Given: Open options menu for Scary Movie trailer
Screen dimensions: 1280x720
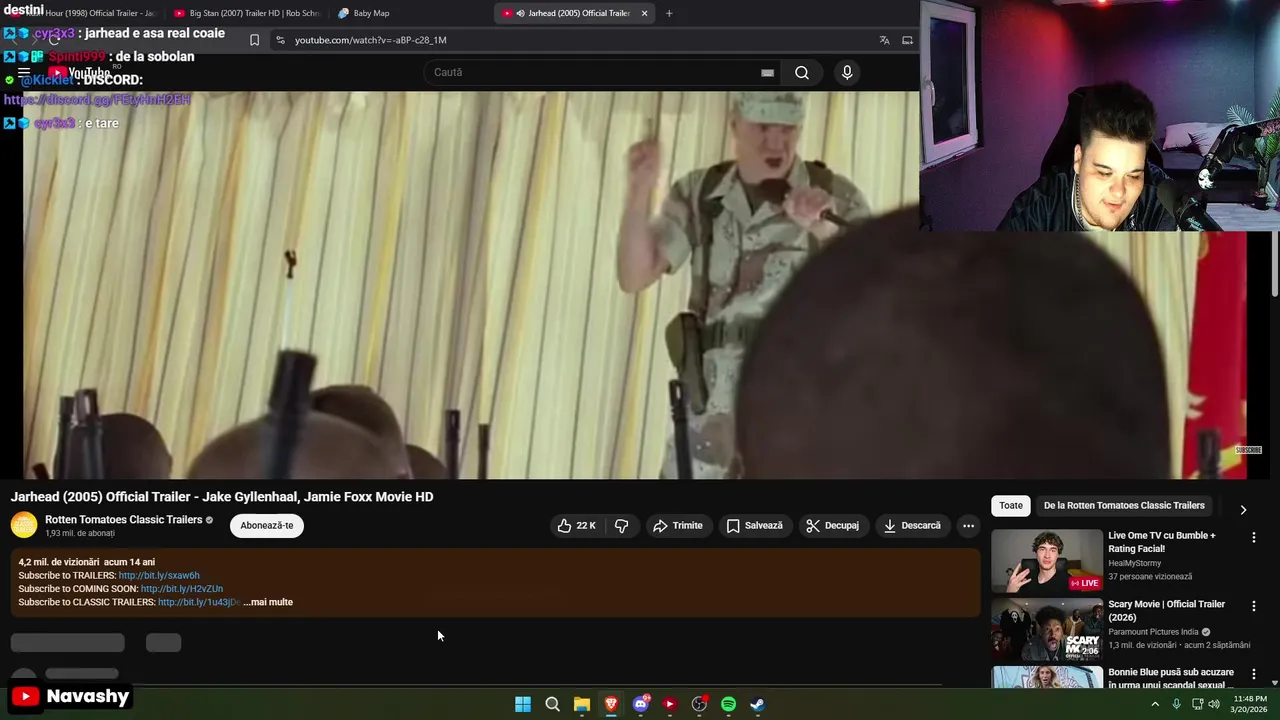Looking at the screenshot, I should [1253, 606].
